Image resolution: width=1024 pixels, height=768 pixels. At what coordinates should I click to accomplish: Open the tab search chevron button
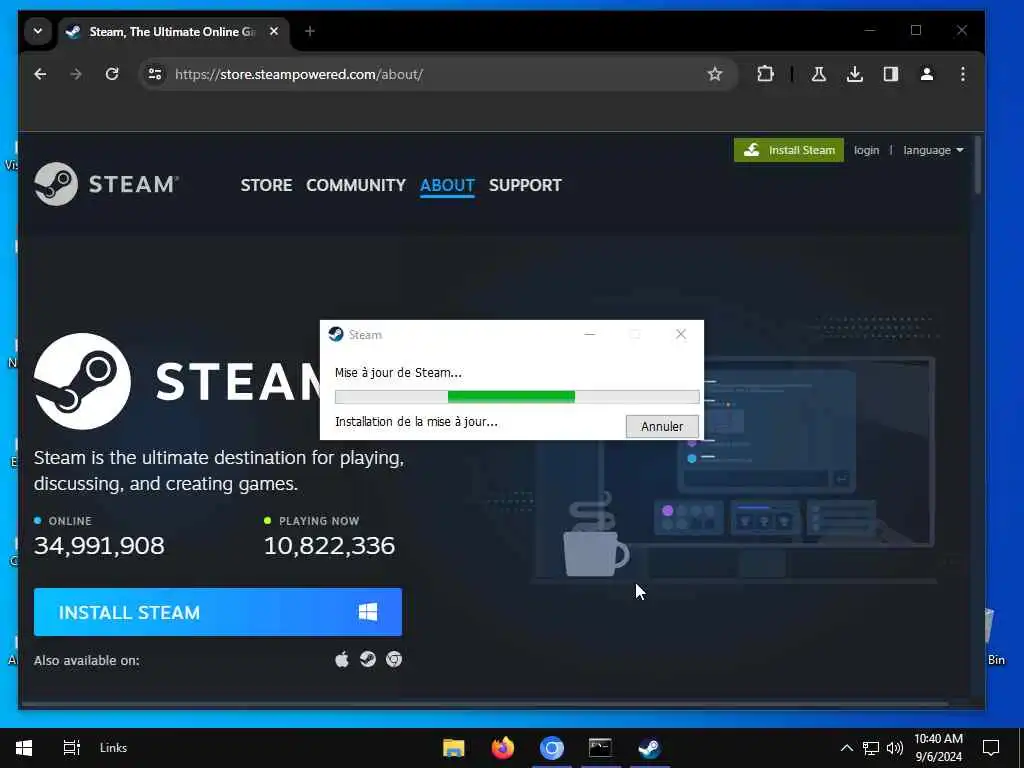click(38, 31)
